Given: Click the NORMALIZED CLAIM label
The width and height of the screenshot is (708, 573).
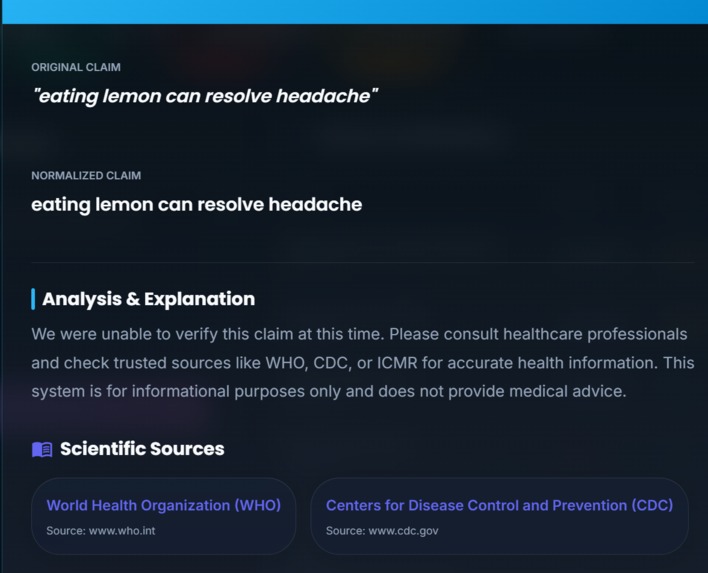Looking at the screenshot, I should 86,176.
